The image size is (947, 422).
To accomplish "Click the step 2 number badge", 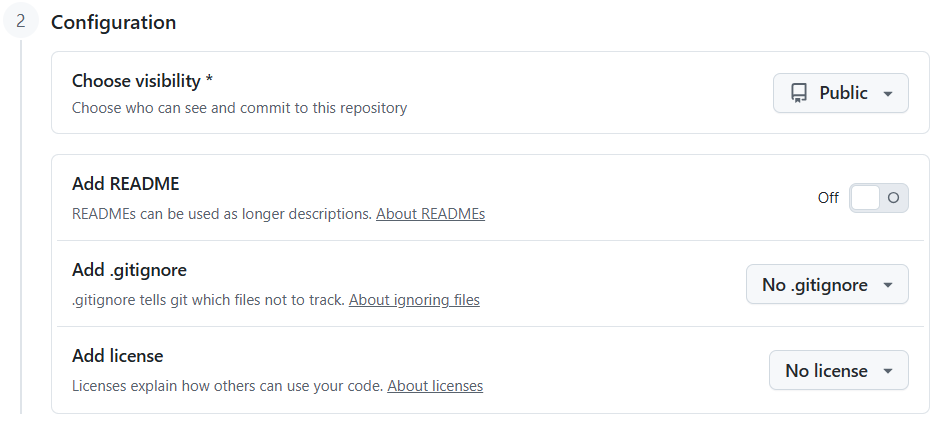I will pos(21,21).
